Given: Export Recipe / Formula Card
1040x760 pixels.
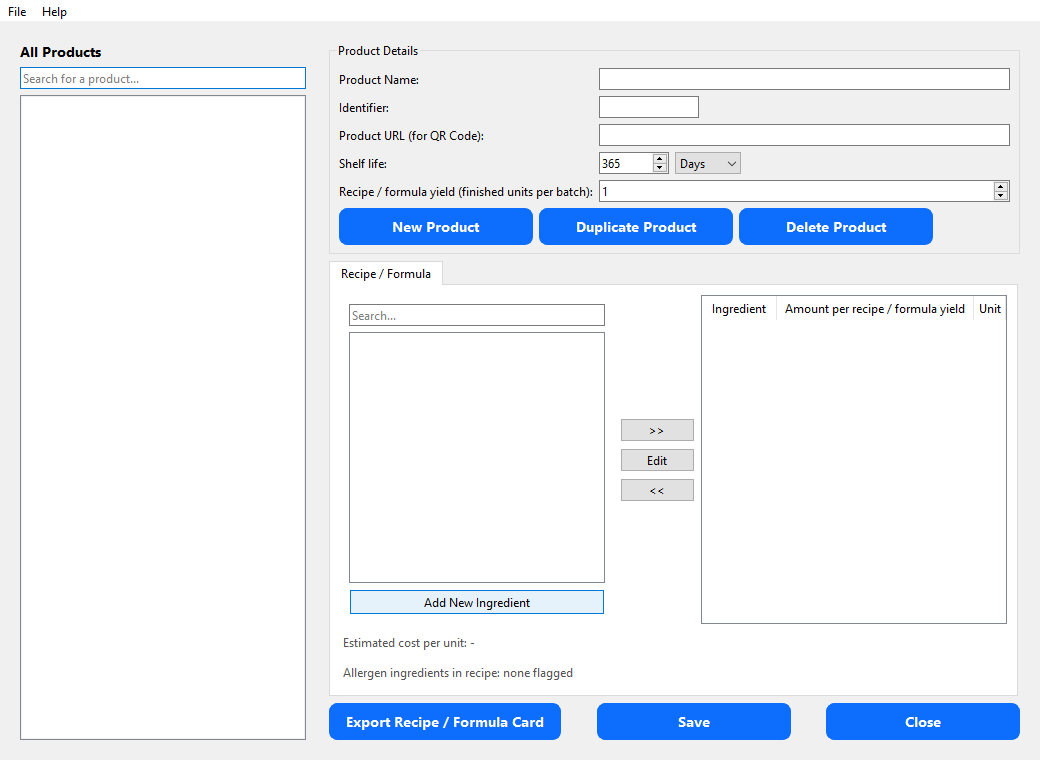Looking at the screenshot, I should pos(445,722).
